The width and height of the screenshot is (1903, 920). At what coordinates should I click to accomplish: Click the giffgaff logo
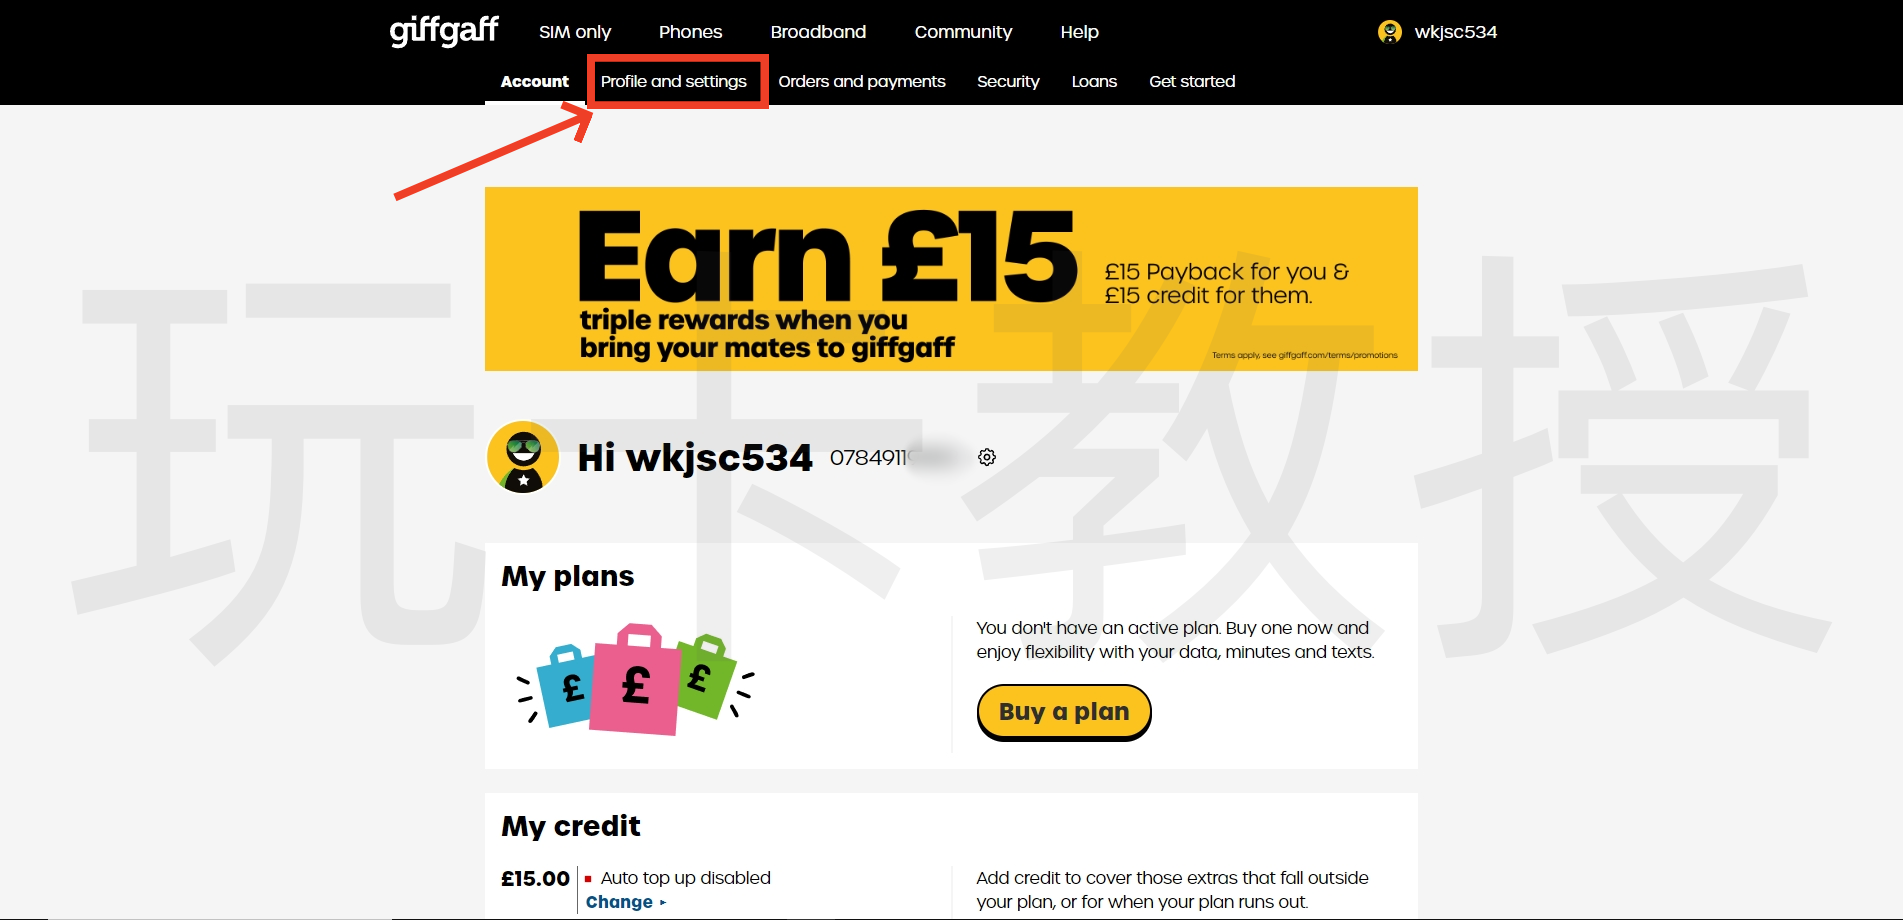click(444, 31)
